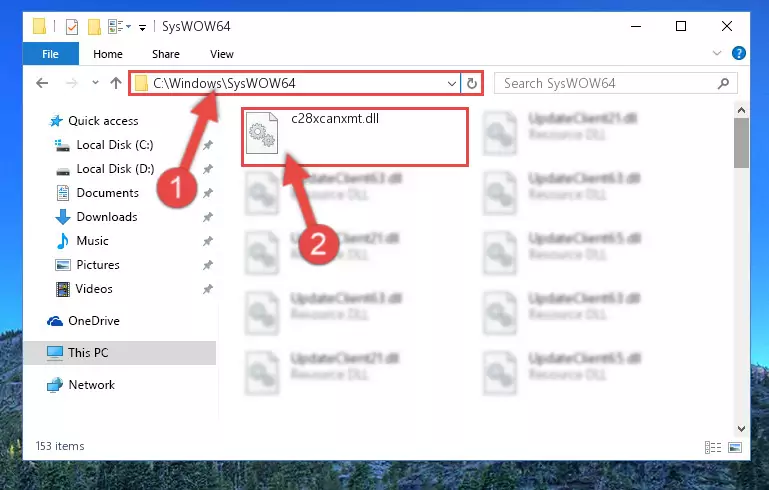Click the pin icon beside Music
This screenshot has height=490, width=769.
tap(208, 241)
